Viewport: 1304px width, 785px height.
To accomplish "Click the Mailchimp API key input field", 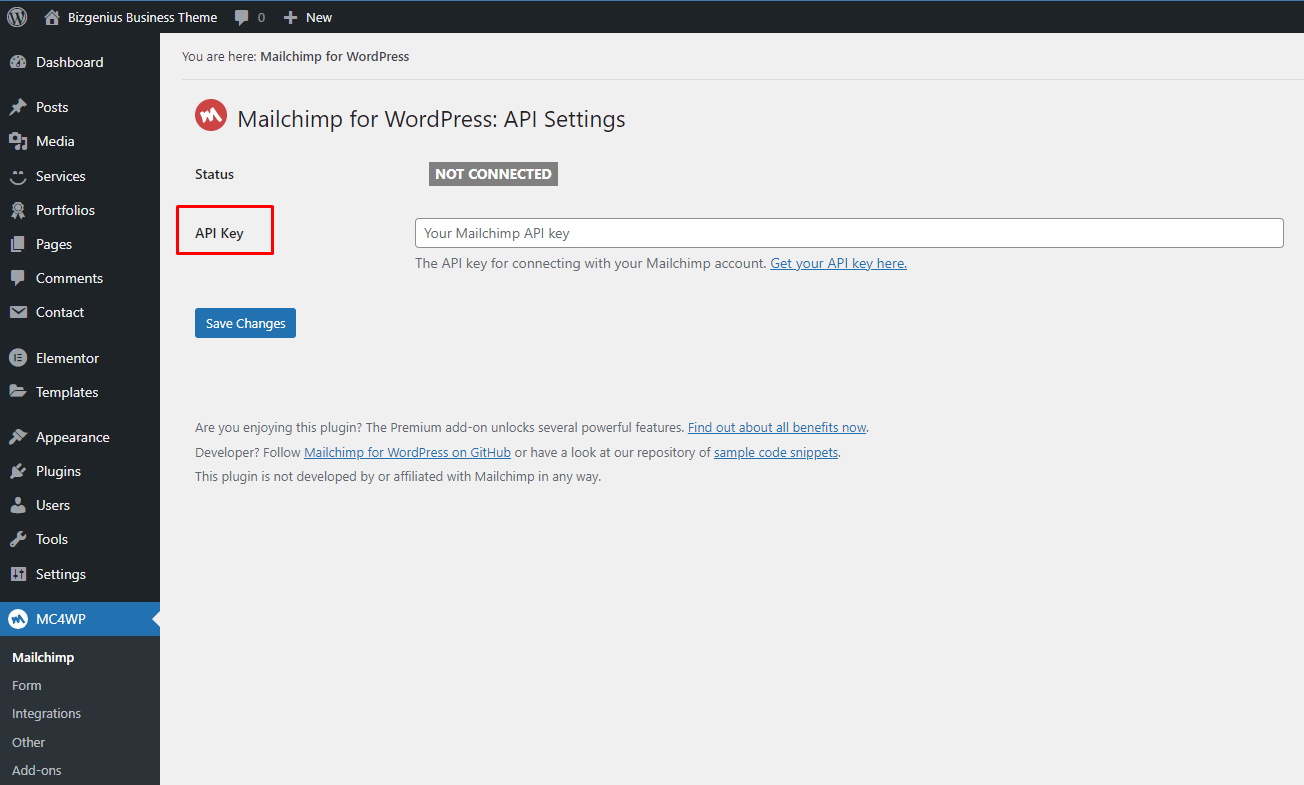I will coord(849,233).
